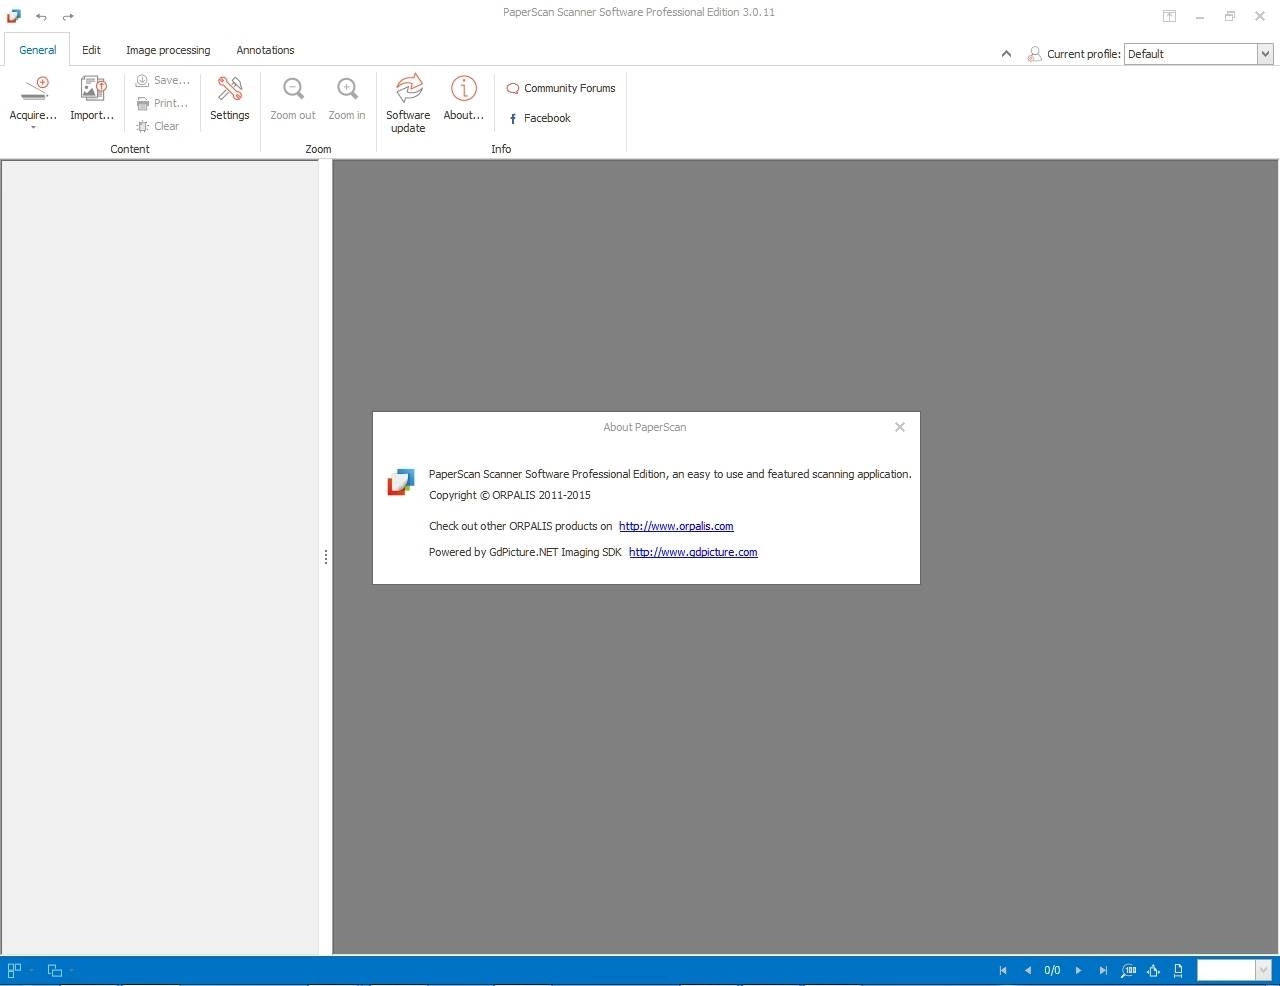The height and width of the screenshot is (986, 1280).
Task: Go to previous page in status bar
Action: pos(1028,970)
